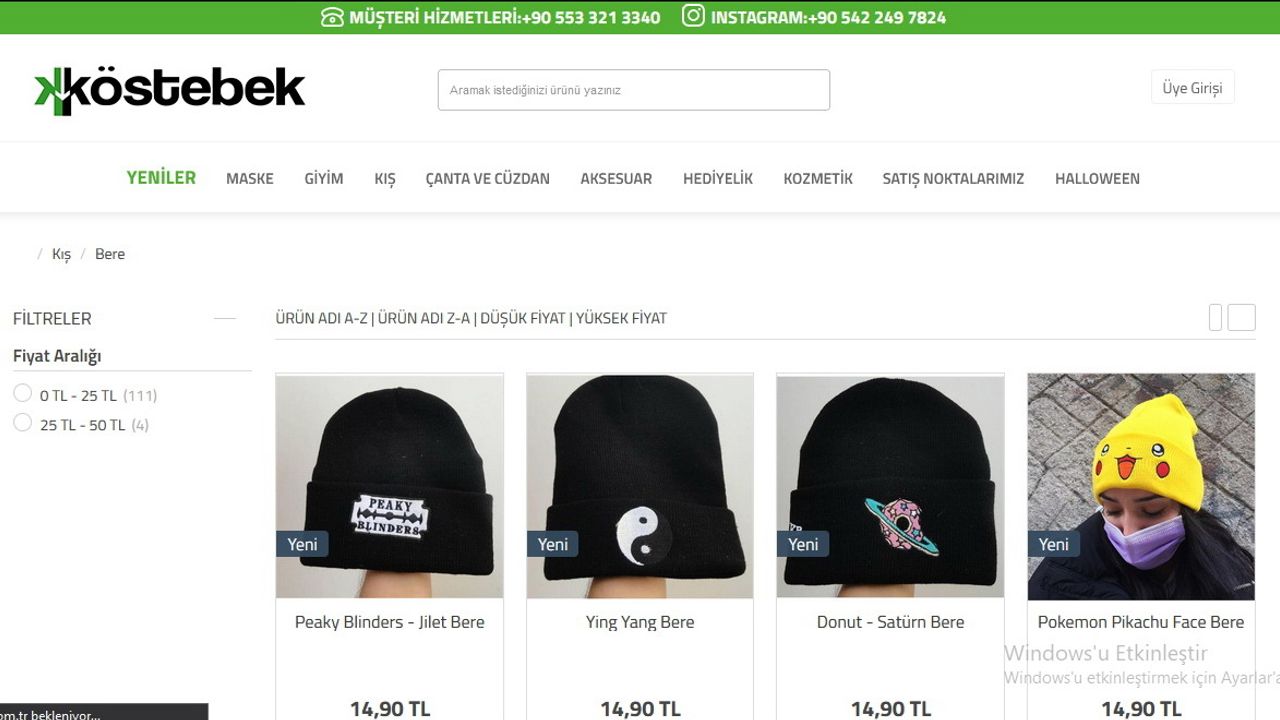1280x720 pixels.
Task: Click the Üye Girişi login button
Action: tap(1193, 87)
